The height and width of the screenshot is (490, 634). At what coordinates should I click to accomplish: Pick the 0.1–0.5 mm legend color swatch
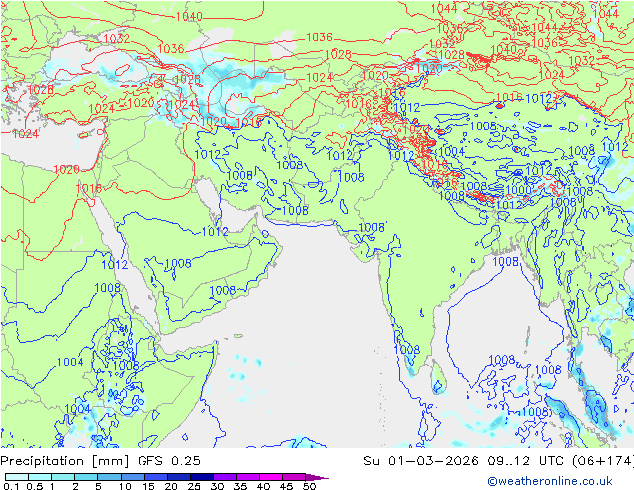[17, 477]
